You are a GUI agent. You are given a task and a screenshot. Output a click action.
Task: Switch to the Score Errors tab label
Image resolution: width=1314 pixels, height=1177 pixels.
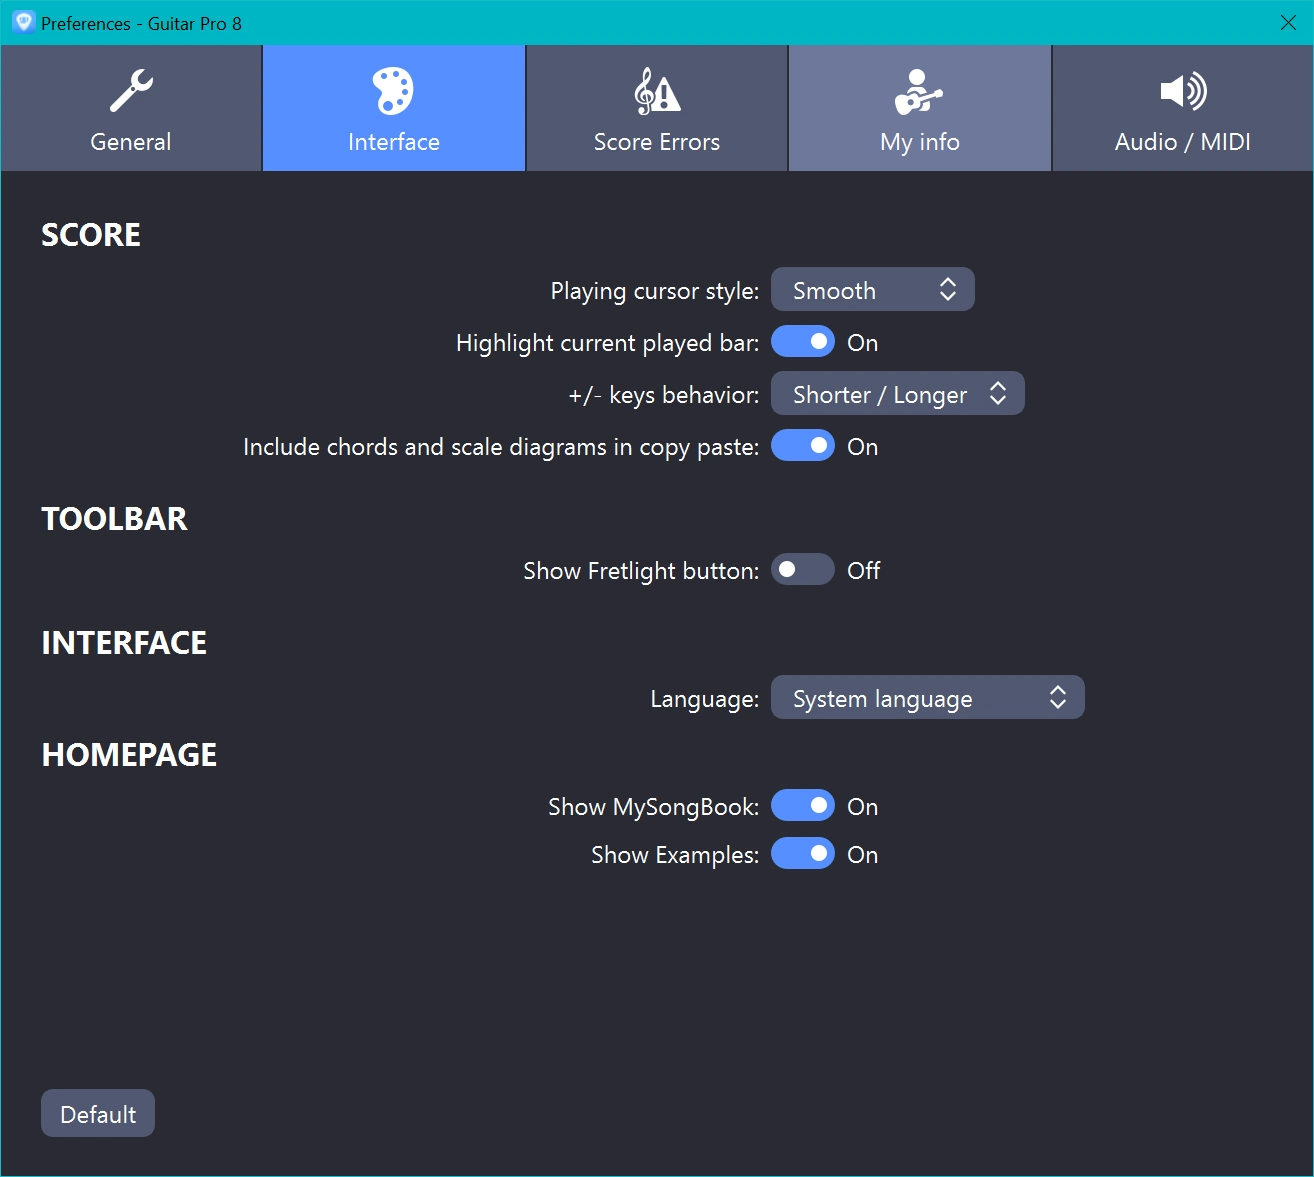point(657,142)
